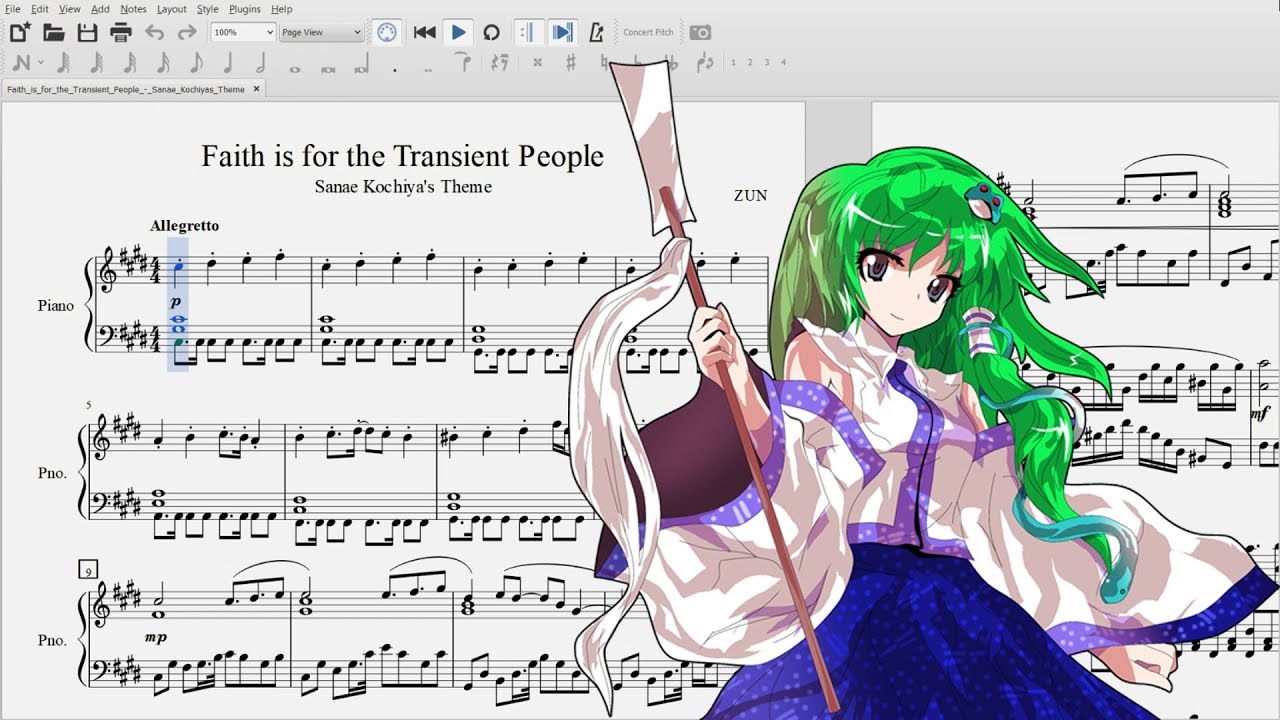Open the Edit menu
The width and height of the screenshot is (1280, 720).
click(x=40, y=9)
